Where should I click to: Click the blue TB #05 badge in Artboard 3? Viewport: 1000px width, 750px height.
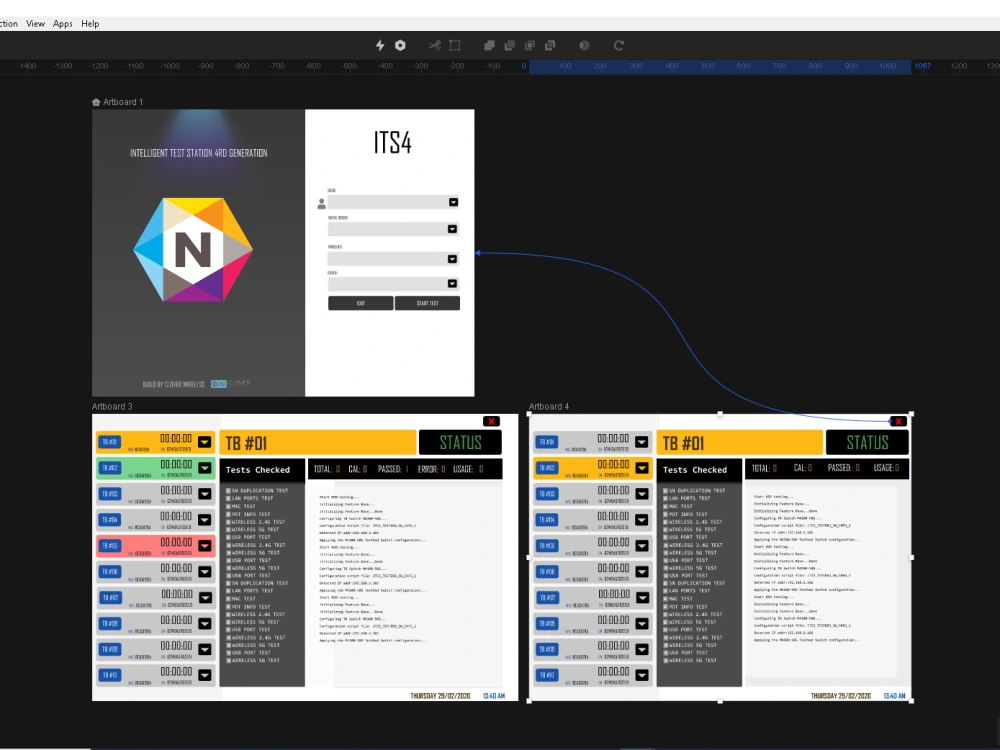point(110,545)
